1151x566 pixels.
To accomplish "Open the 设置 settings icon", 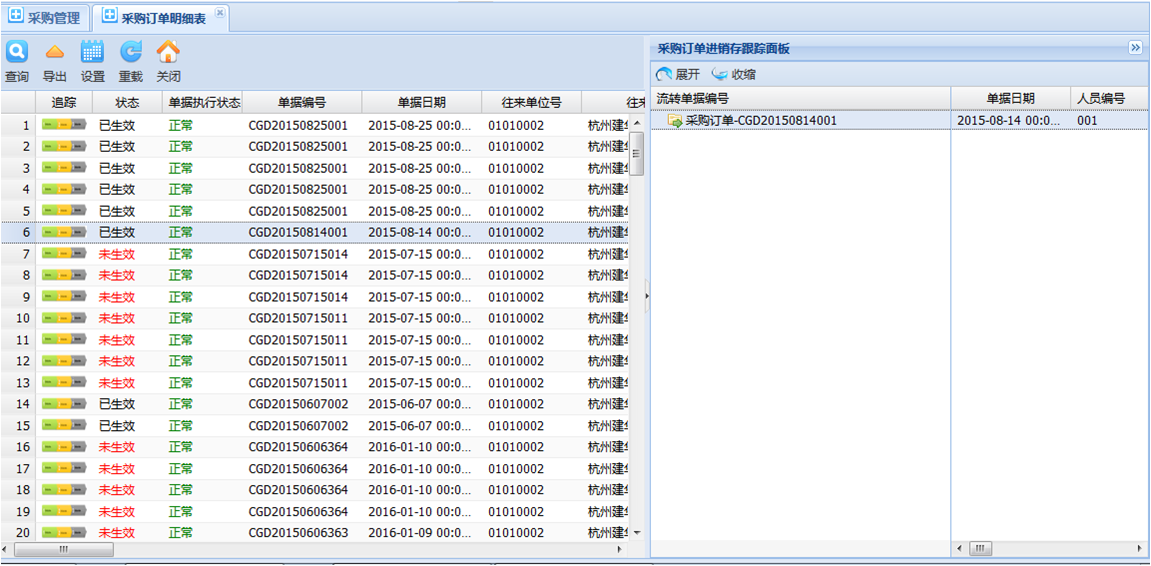I will point(93,52).
